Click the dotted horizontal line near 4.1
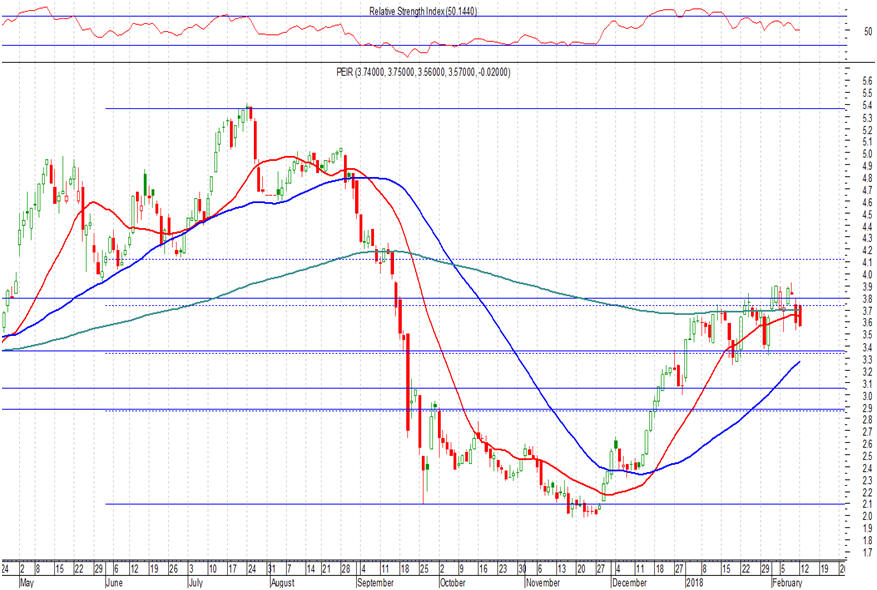The image size is (877, 590). click(x=600, y=260)
